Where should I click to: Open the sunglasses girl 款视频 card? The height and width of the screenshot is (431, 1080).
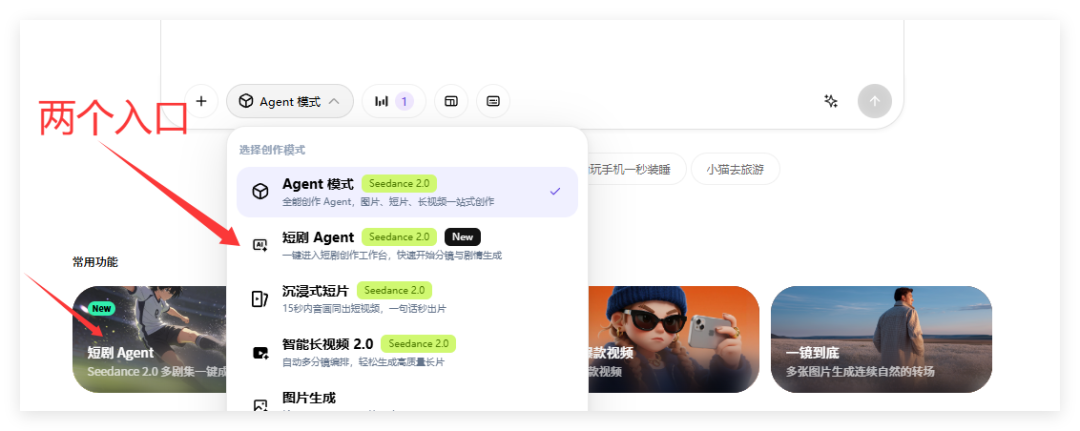[x=673, y=339]
